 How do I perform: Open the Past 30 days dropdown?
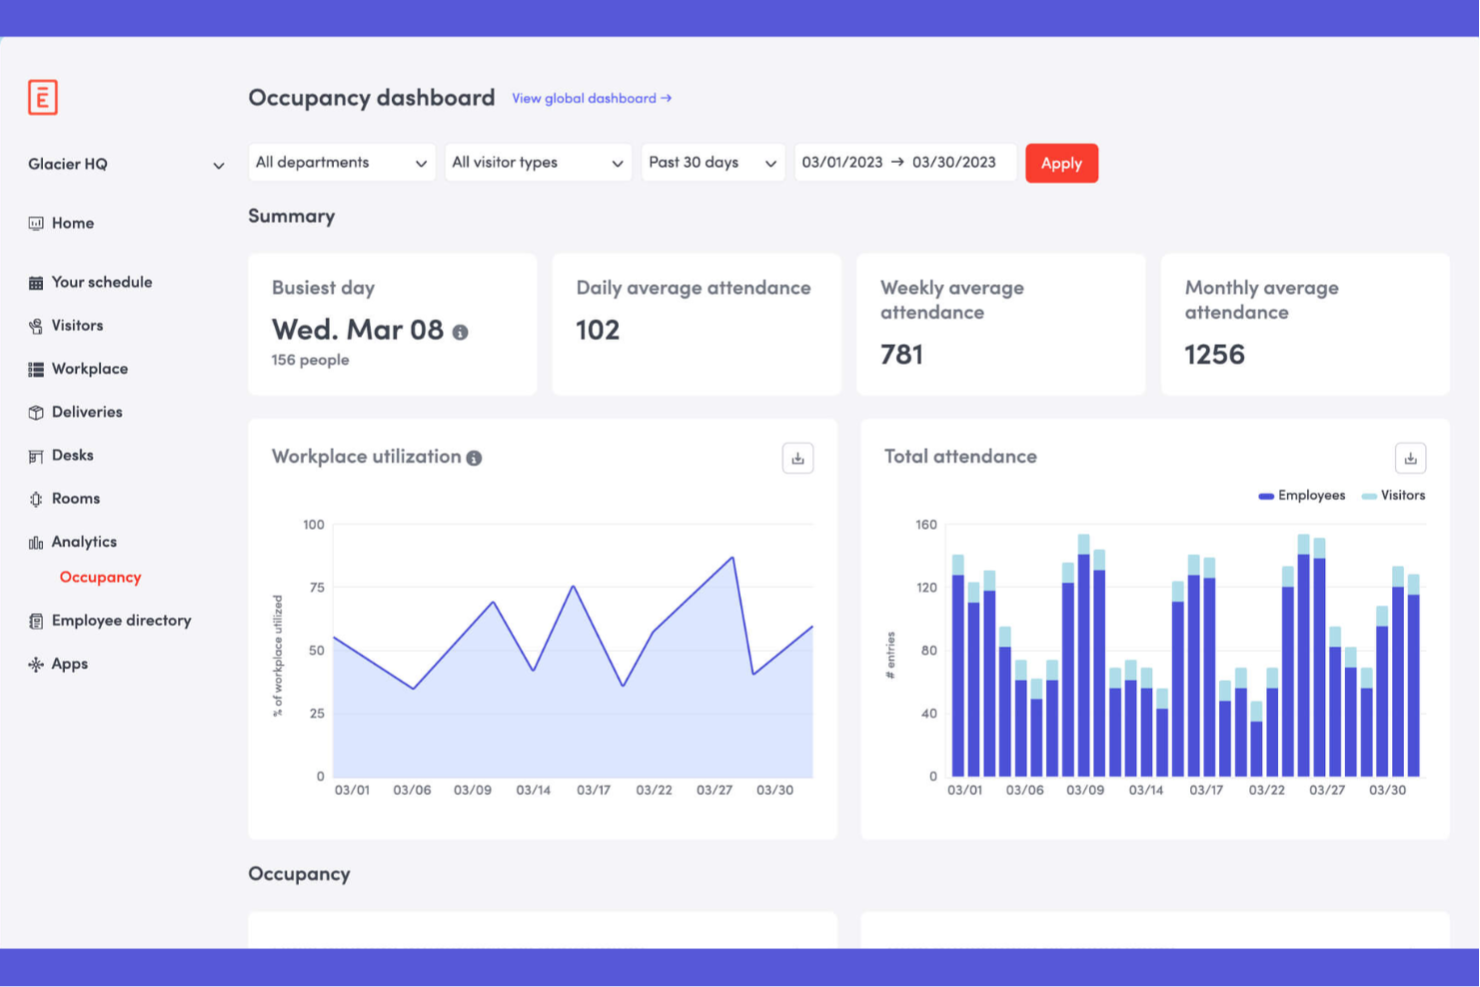[x=713, y=163]
